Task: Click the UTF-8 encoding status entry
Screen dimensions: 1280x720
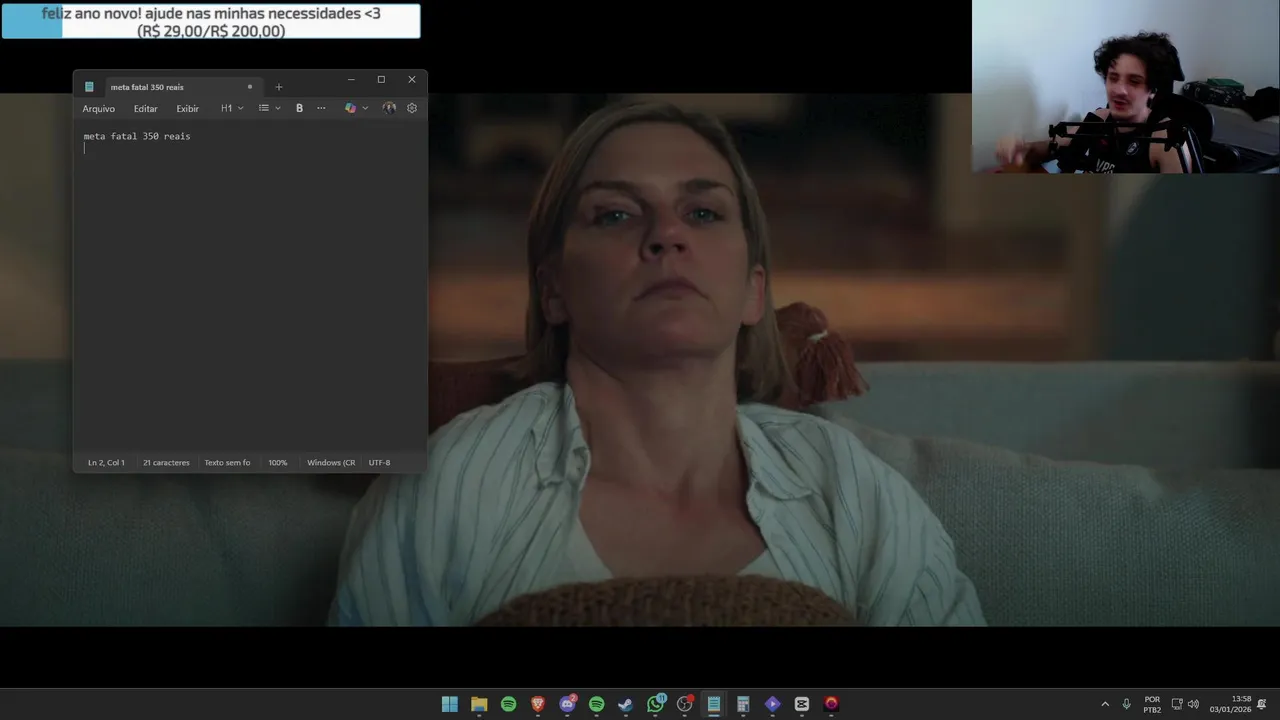Action: pos(379,463)
